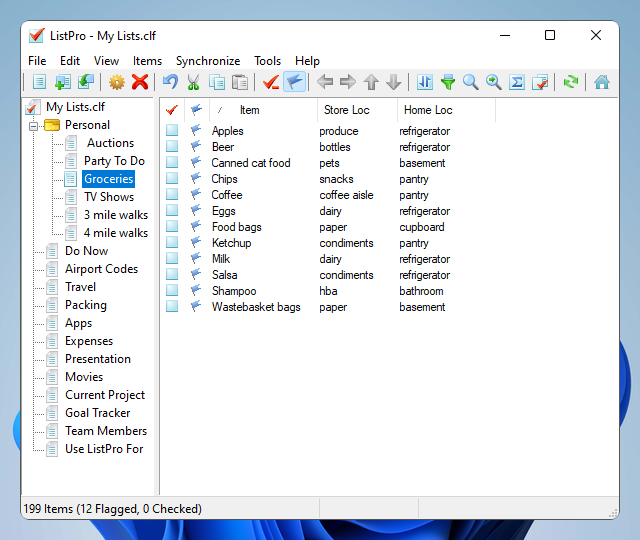This screenshot has width=640, height=540.
Task: Open the Synchronize menu
Action: pyautogui.click(x=208, y=61)
